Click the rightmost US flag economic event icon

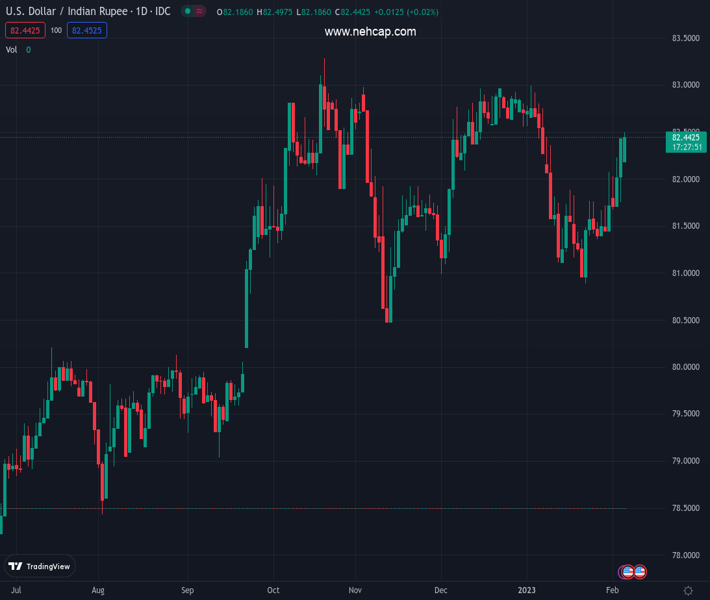point(639,572)
